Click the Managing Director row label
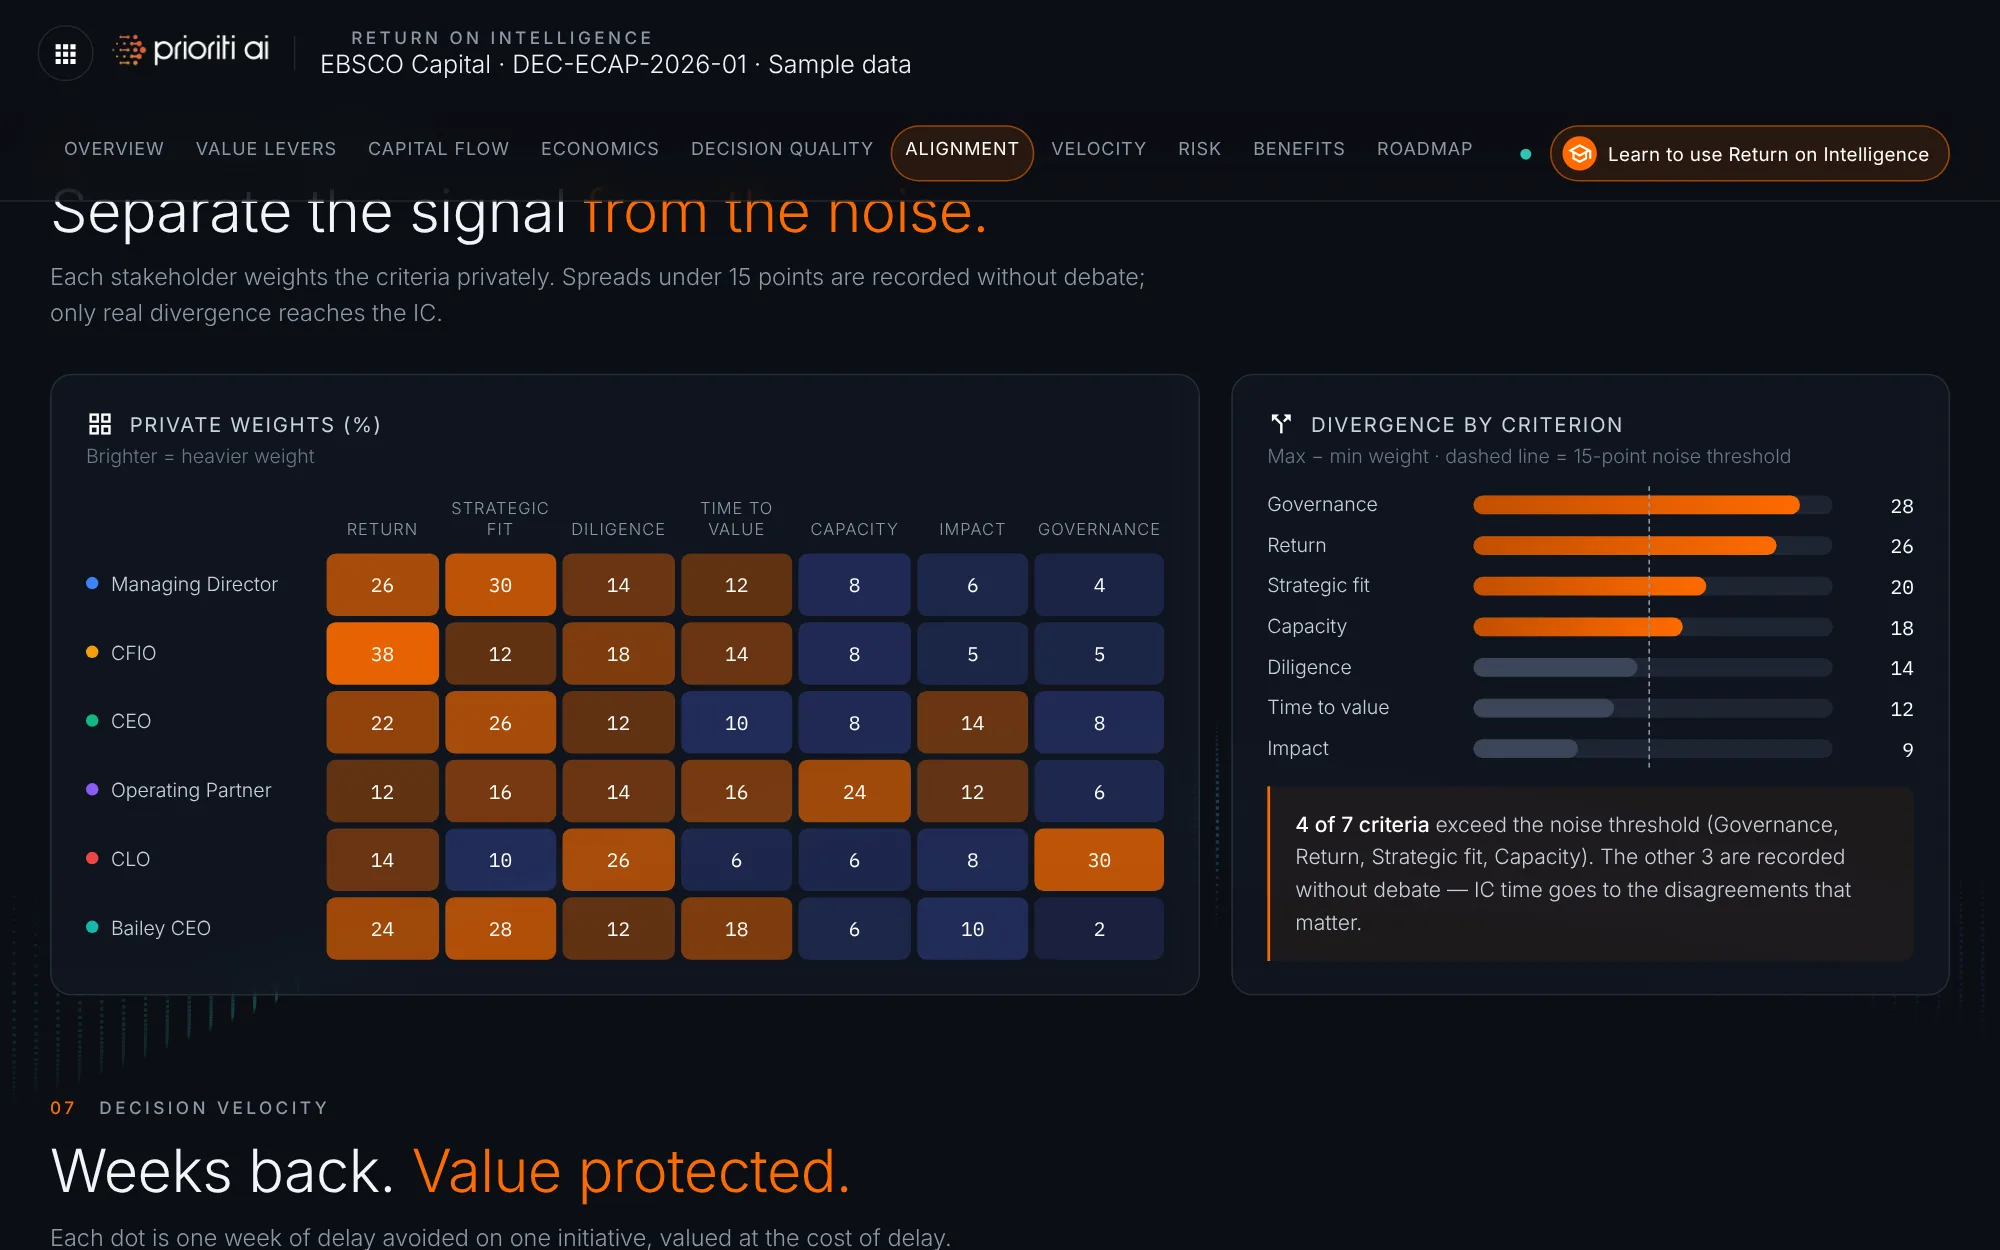The width and height of the screenshot is (2000, 1250). click(x=194, y=584)
